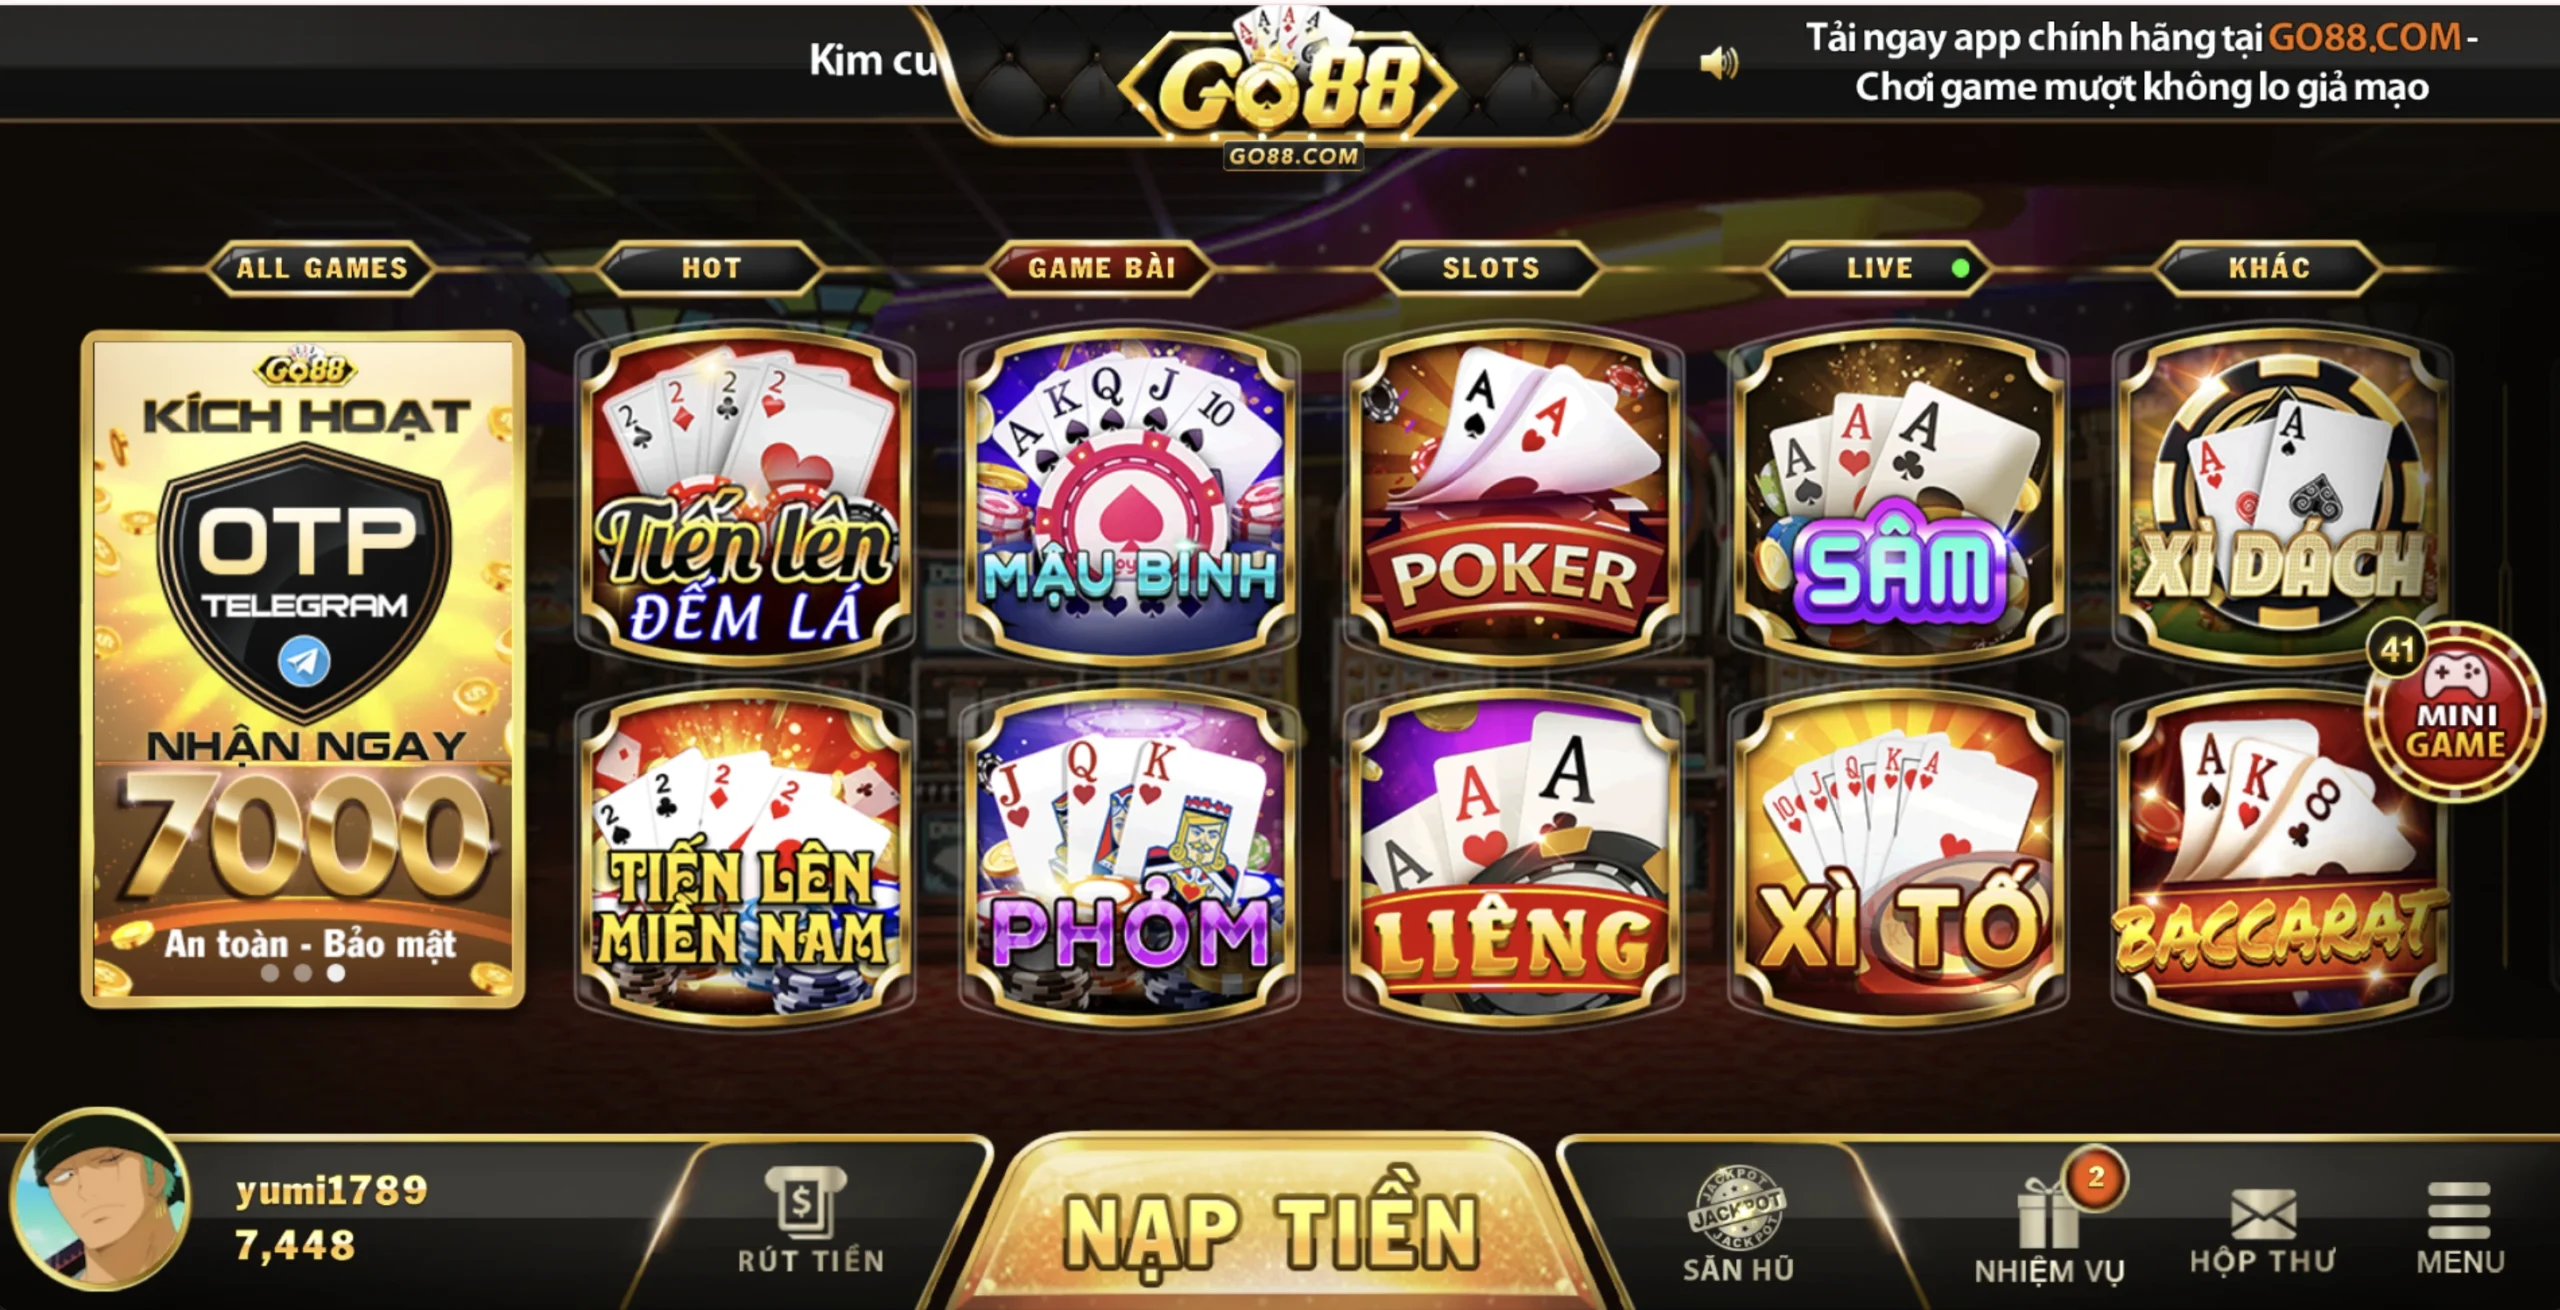Screen dimensions: 2560x1310
Task: Select the first banner carousel dot
Action: [x=269, y=972]
